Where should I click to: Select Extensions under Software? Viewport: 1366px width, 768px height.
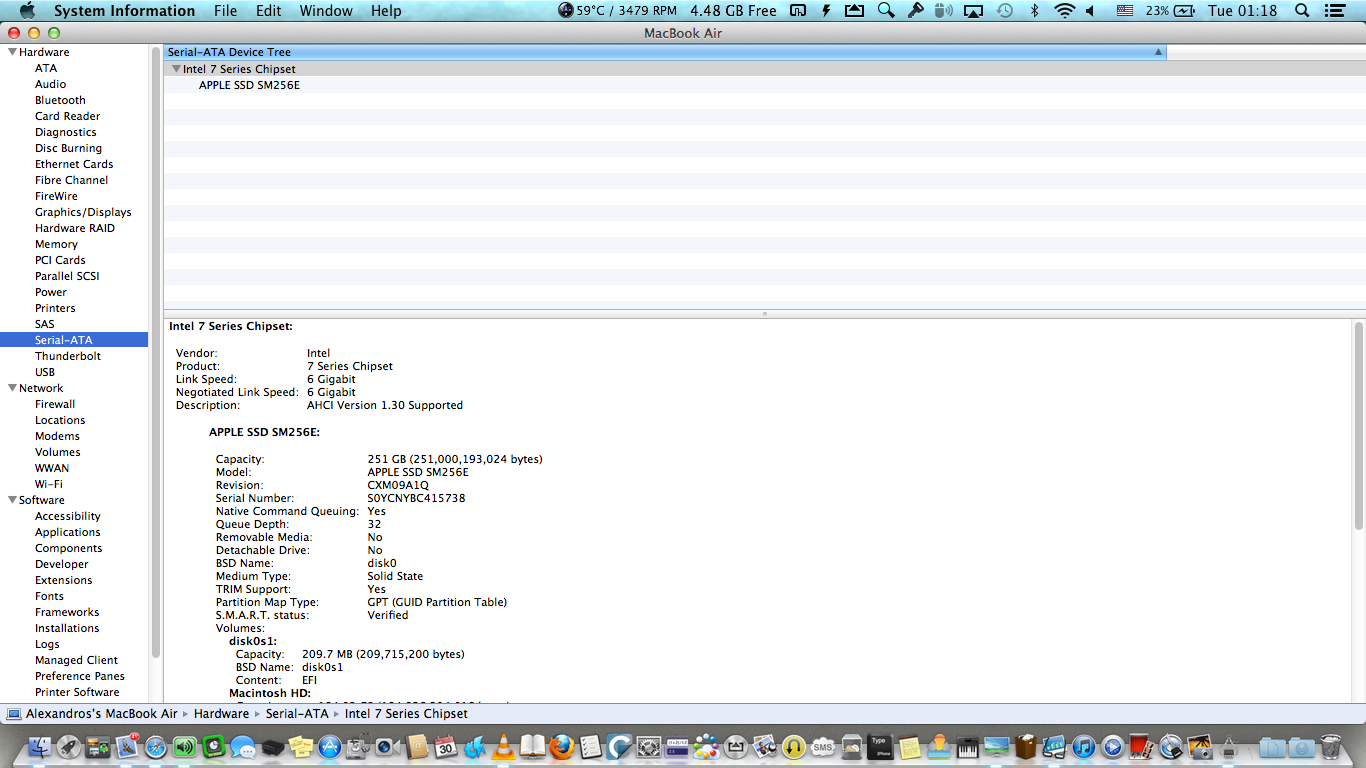click(x=63, y=580)
